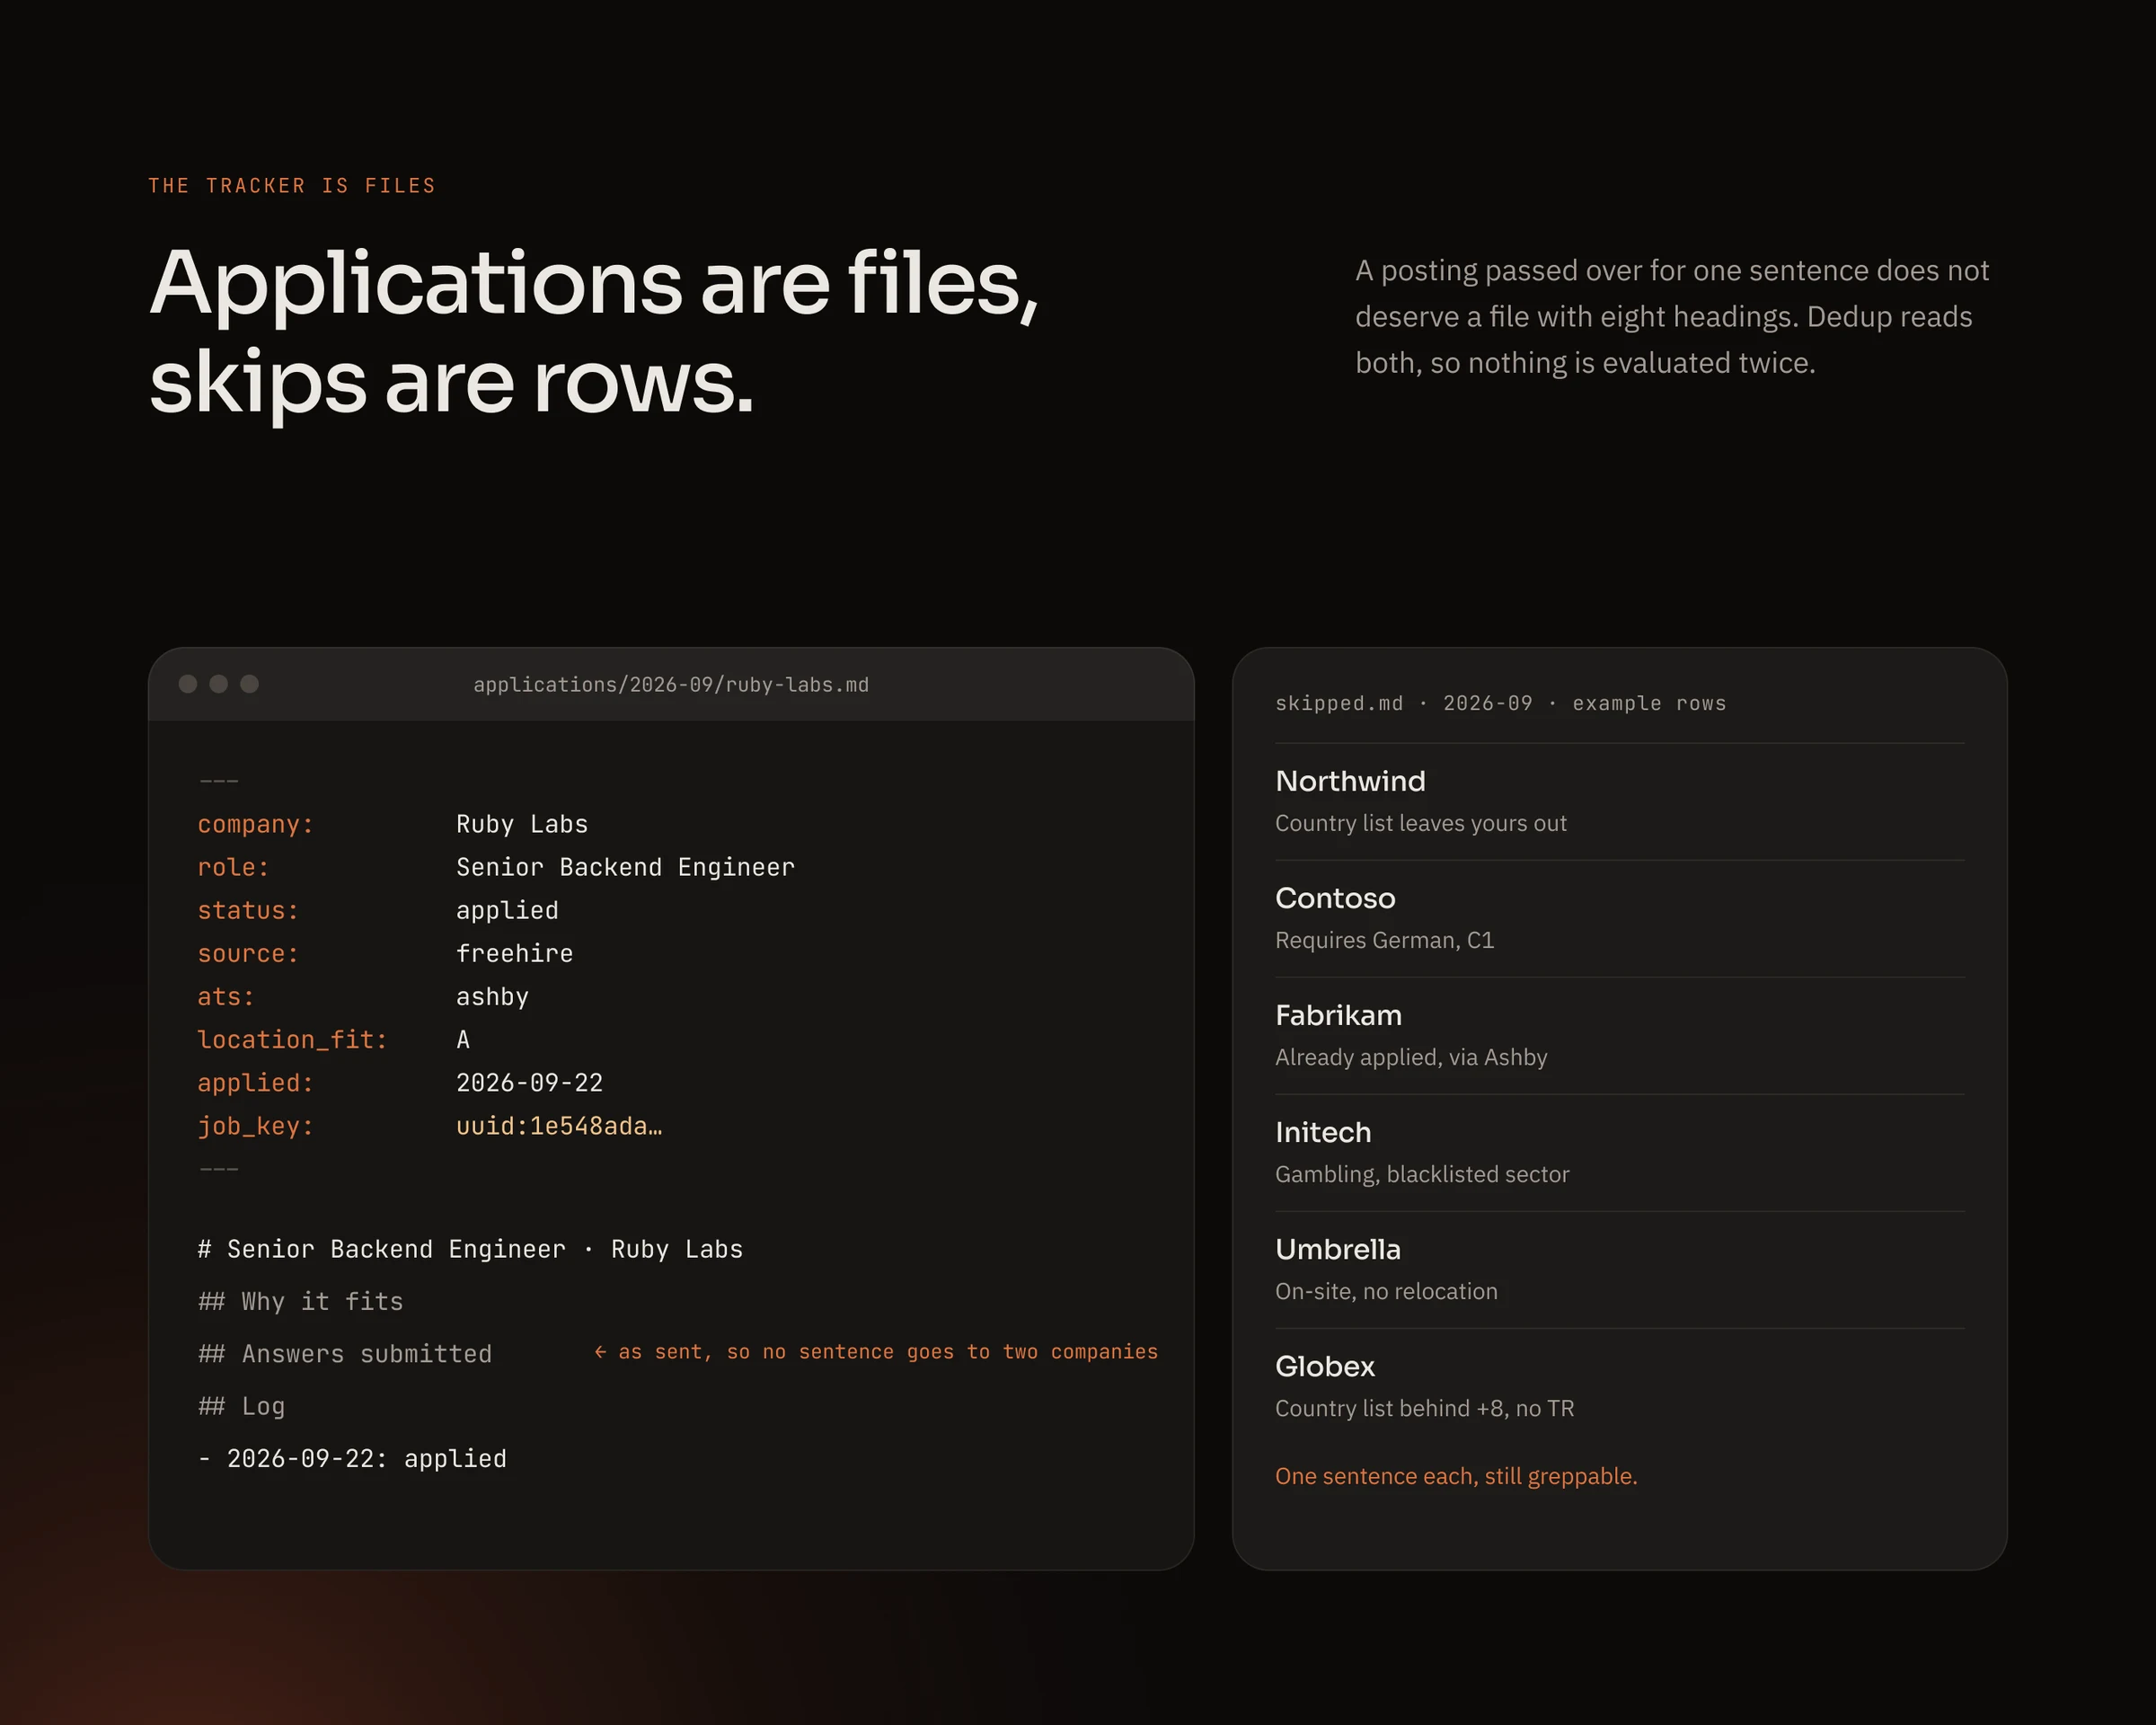Image resolution: width=2156 pixels, height=1725 pixels.
Task: Select the Contoso skipped row title
Action: click(x=1335, y=898)
